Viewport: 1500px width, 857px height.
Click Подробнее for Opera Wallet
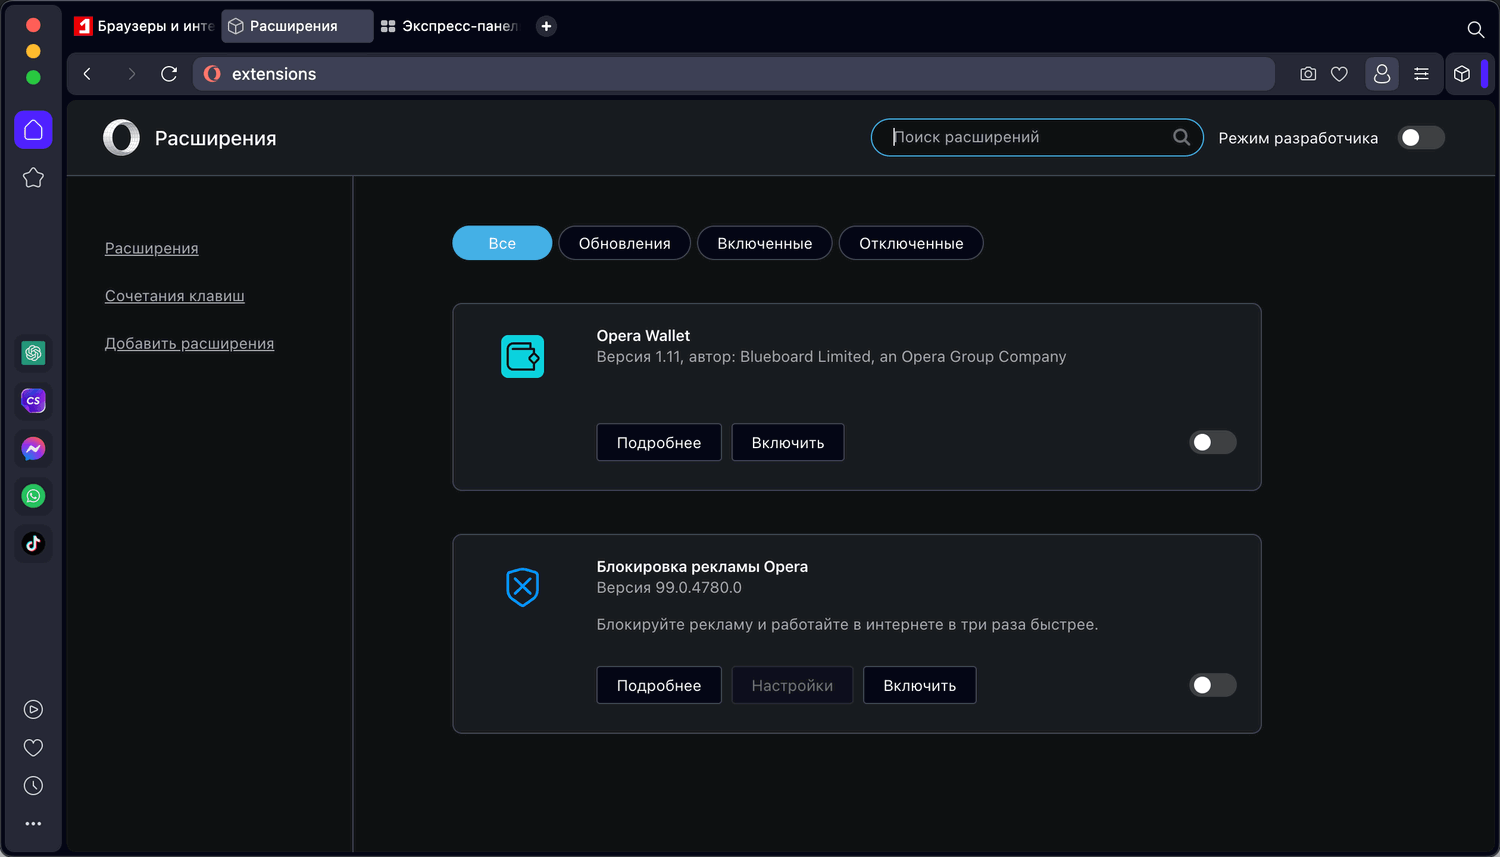tap(659, 442)
